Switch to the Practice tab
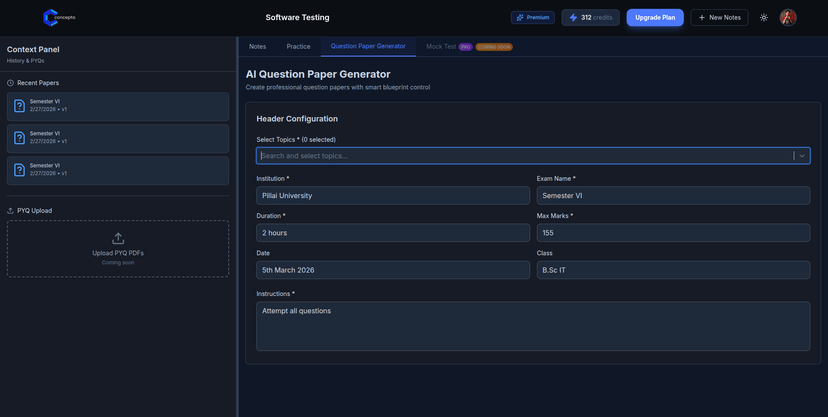The width and height of the screenshot is (828, 417). [298, 46]
